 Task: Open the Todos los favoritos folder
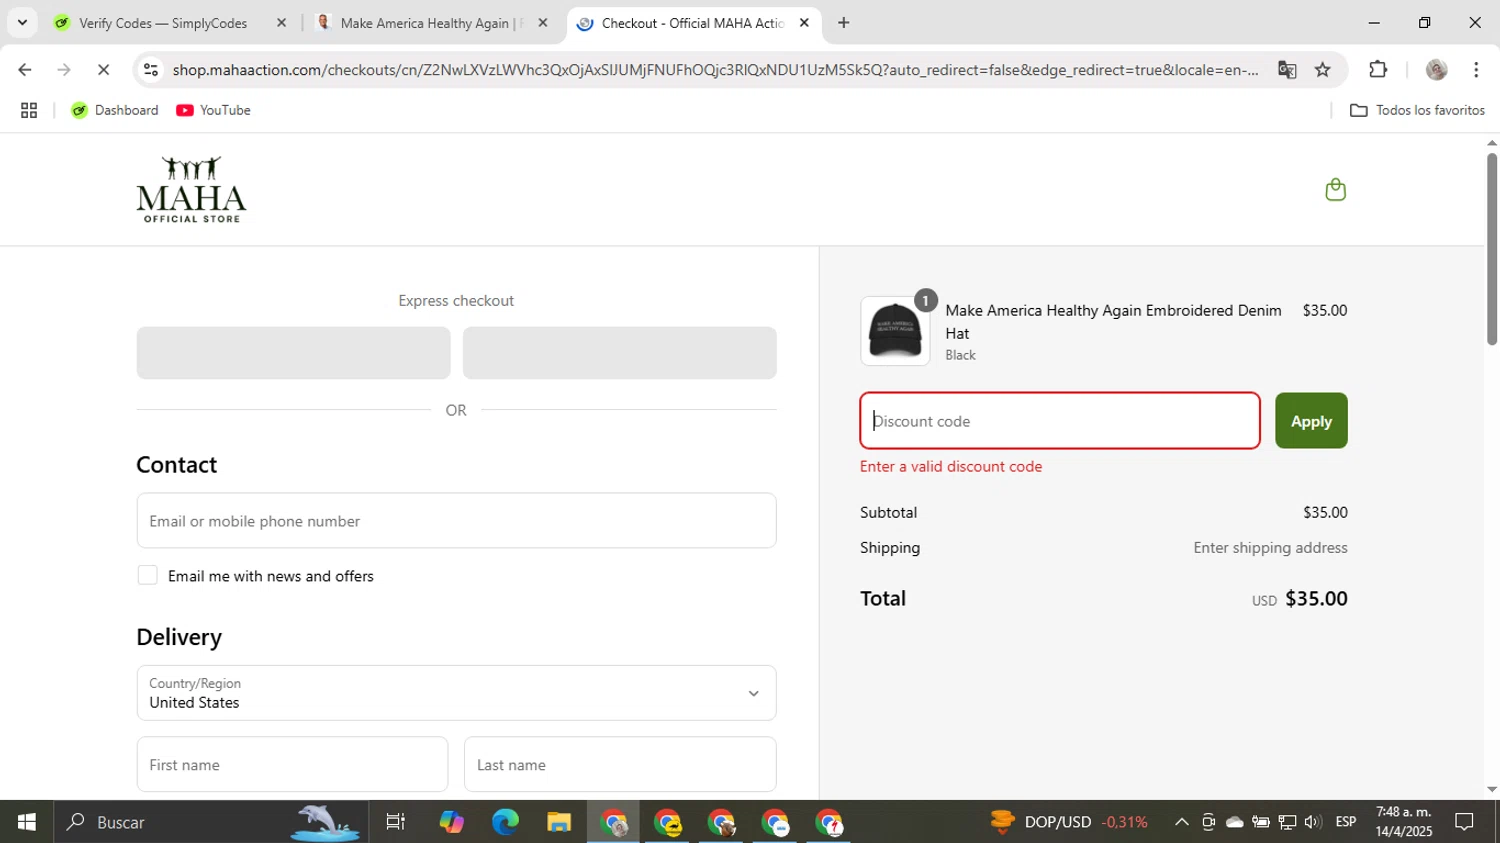click(x=1417, y=110)
